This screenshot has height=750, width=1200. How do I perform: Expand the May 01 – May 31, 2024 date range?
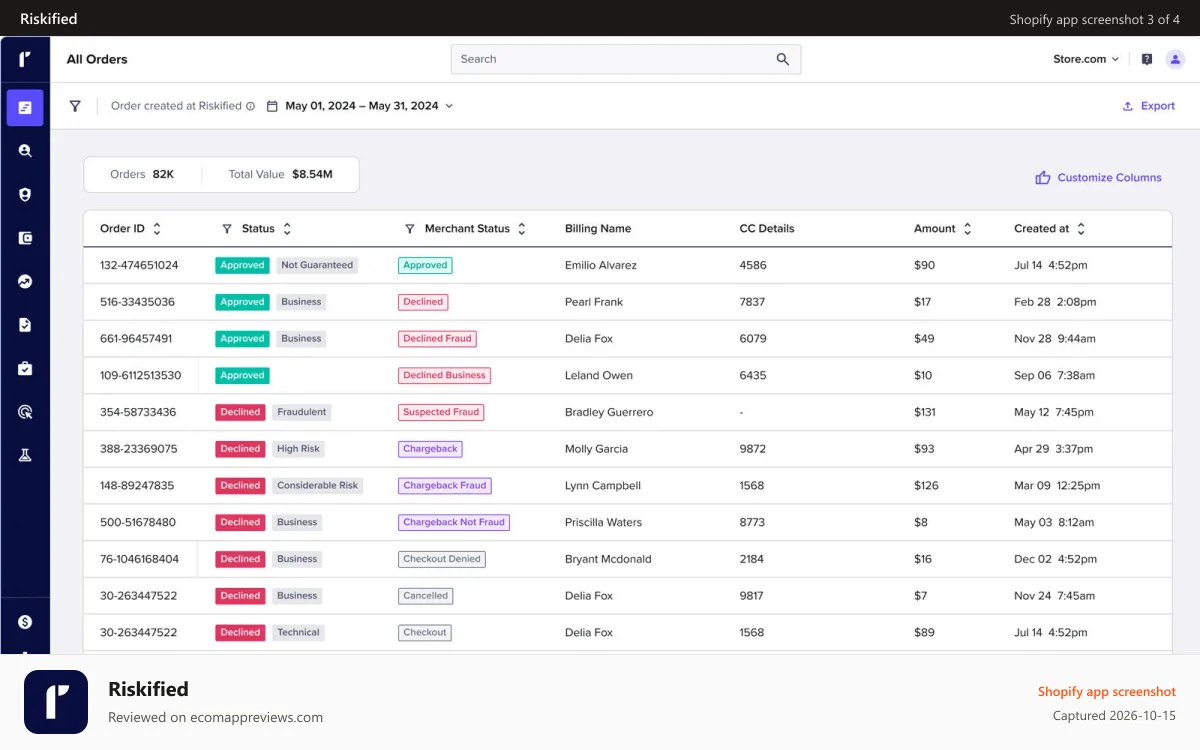[x=369, y=106]
